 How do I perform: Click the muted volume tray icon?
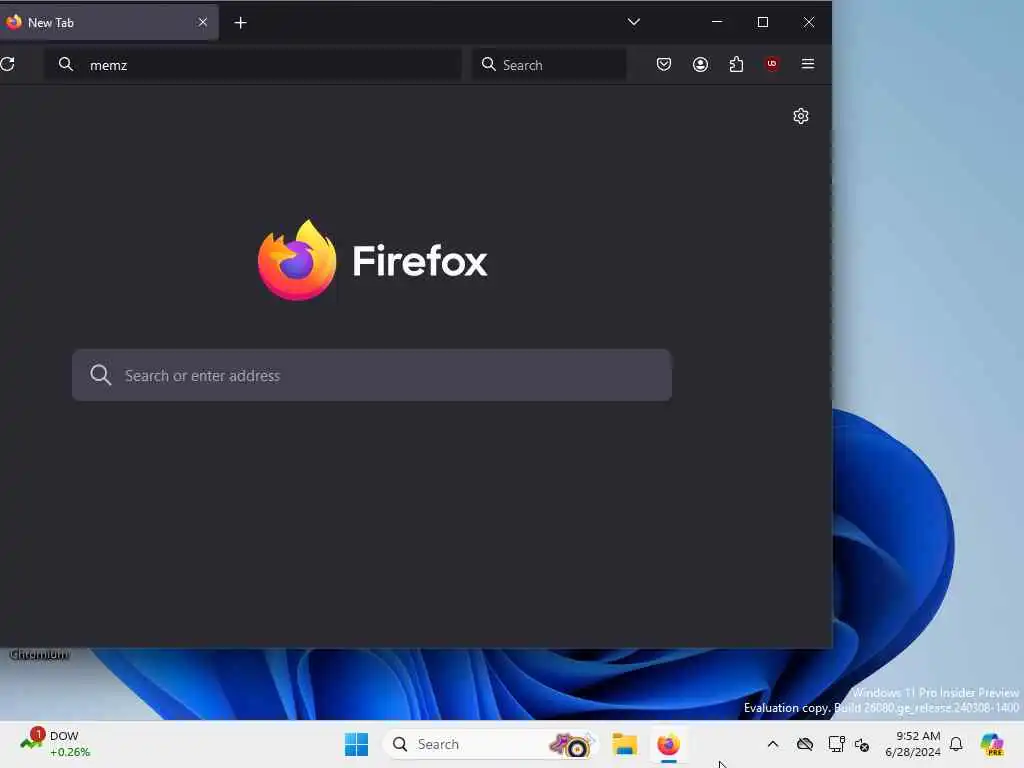[x=862, y=744]
